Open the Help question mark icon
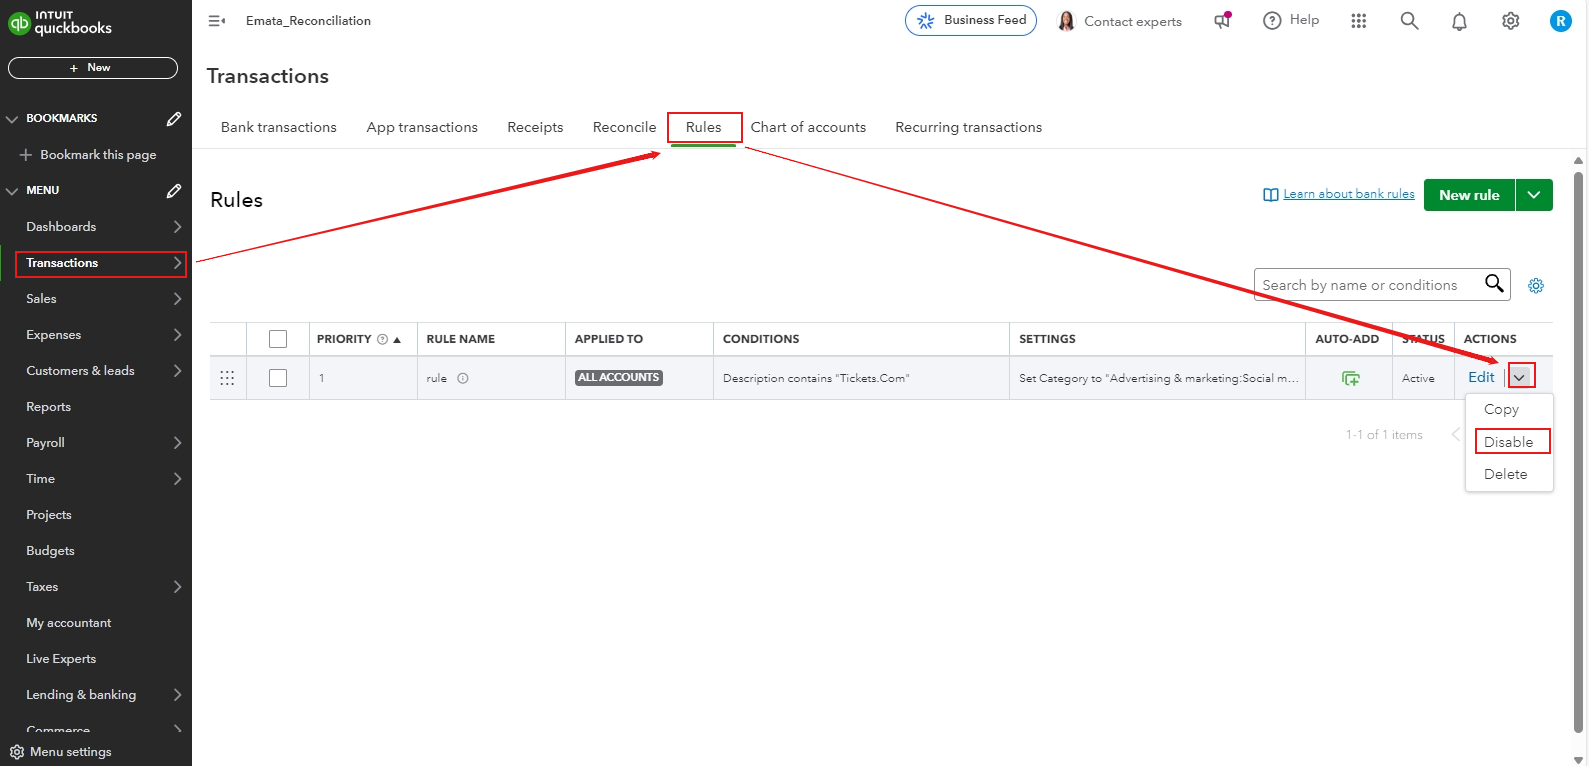This screenshot has height=766, width=1589. (x=1272, y=21)
